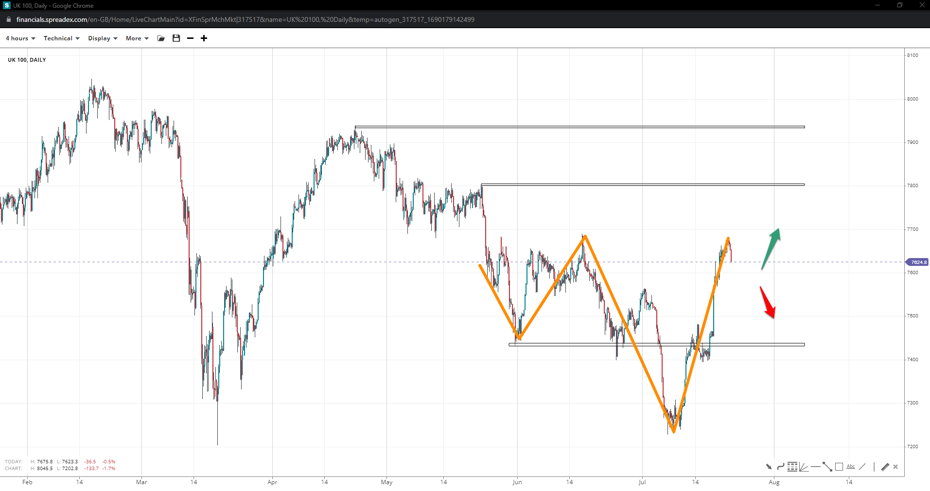Click the save chart floppy disk icon
930x491 pixels.
176,39
